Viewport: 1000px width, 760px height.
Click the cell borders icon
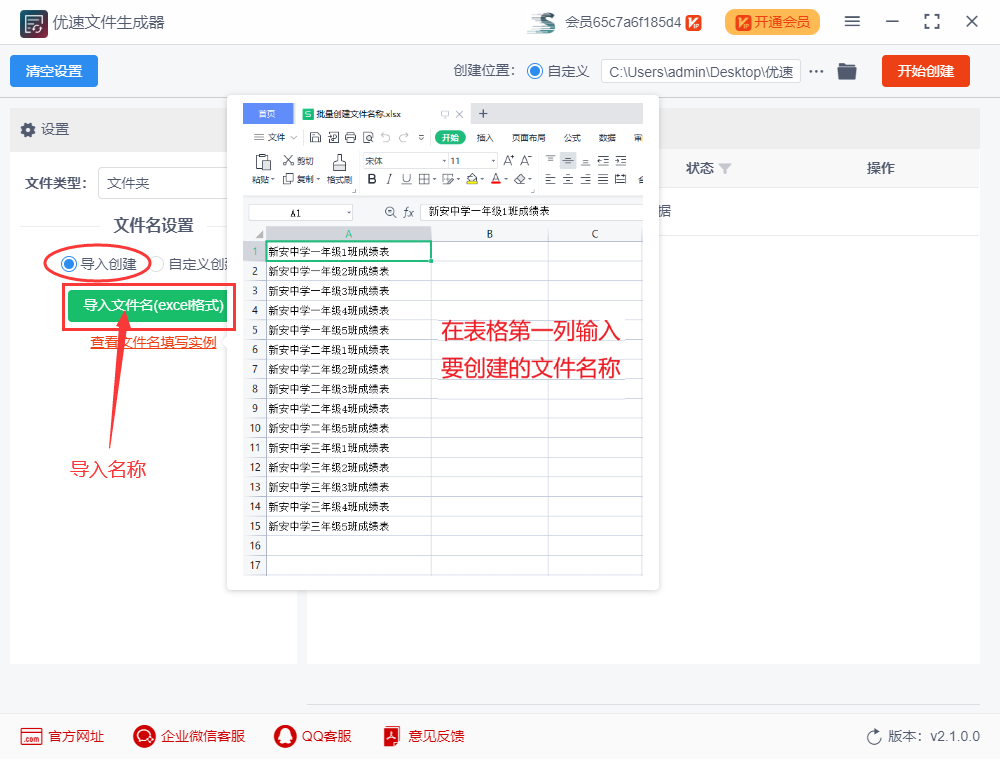pyautogui.click(x=424, y=179)
